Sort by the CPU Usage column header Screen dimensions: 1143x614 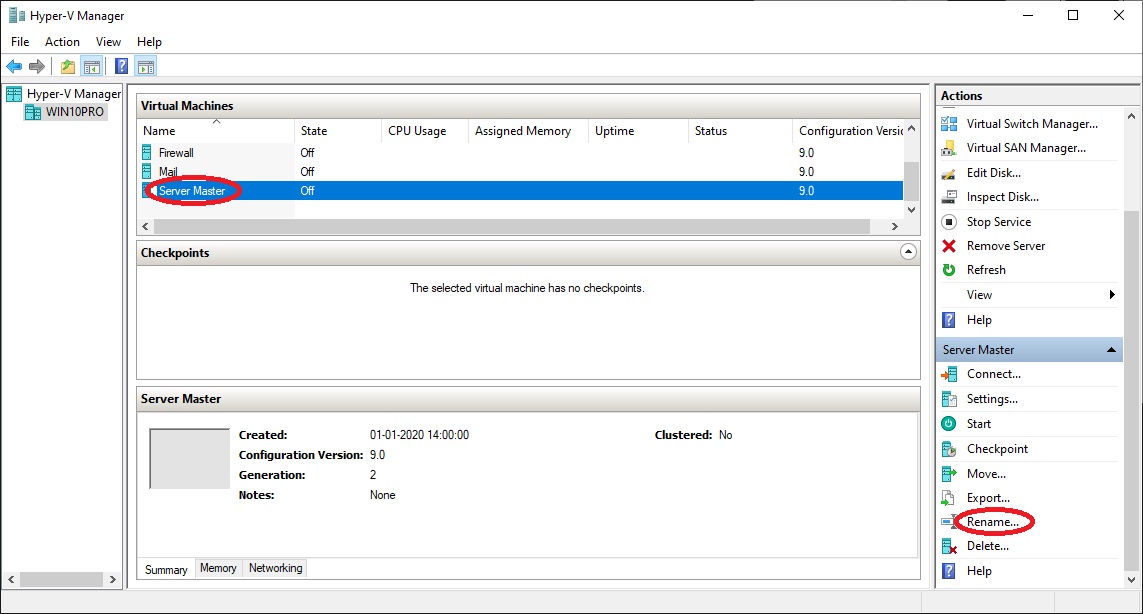424,131
